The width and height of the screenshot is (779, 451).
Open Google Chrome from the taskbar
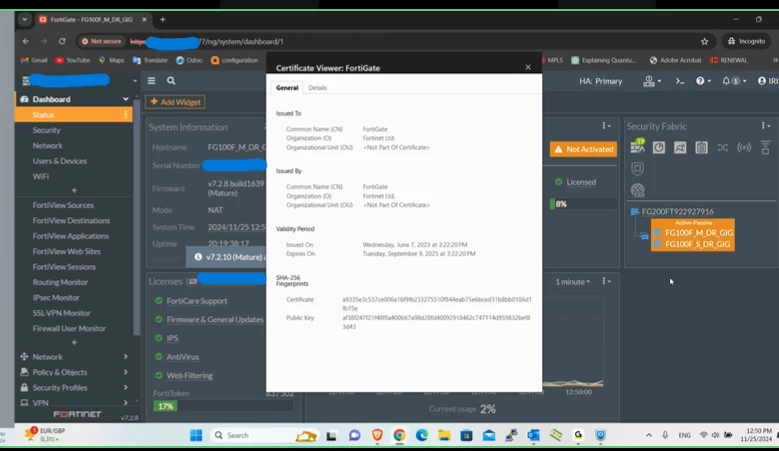pos(399,435)
